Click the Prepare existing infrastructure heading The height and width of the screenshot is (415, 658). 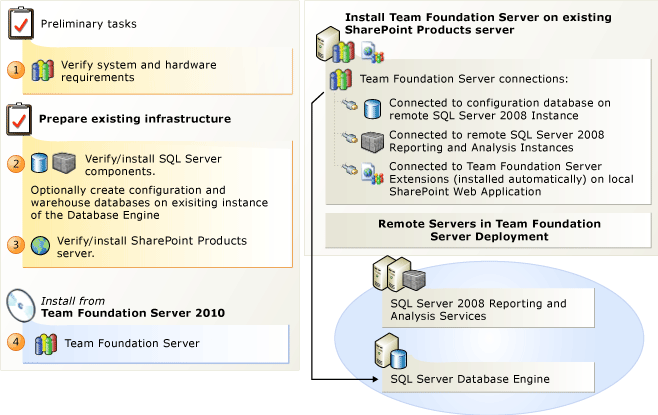(135, 119)
